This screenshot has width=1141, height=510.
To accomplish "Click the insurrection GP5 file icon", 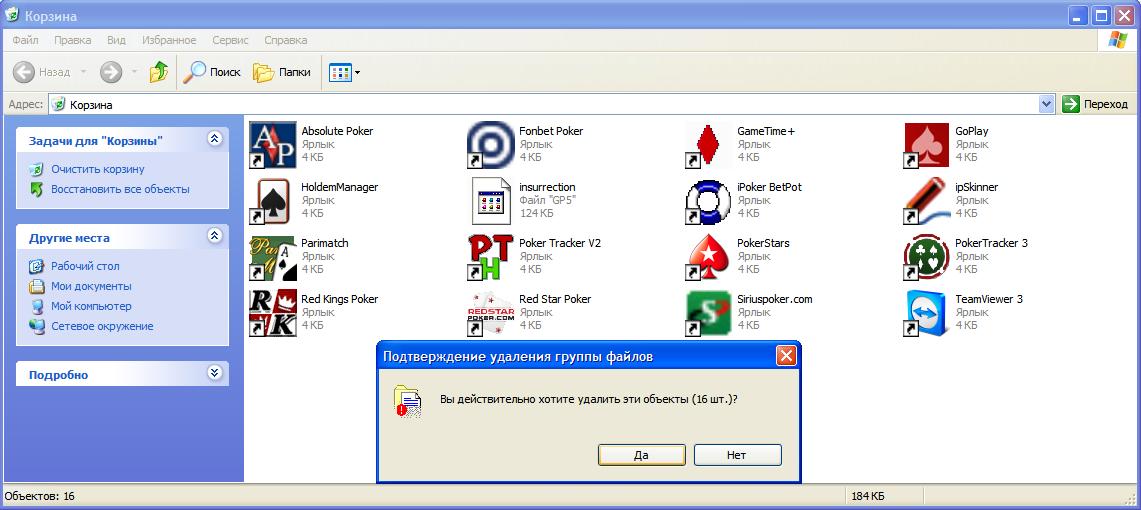I will [490, 201].
